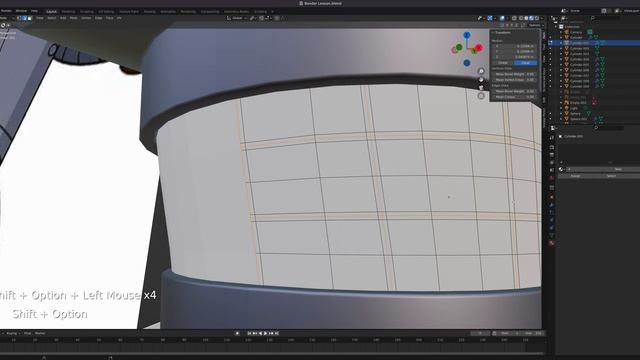
Task: Switch to Sculpting workspace tab
Action: 87,11
